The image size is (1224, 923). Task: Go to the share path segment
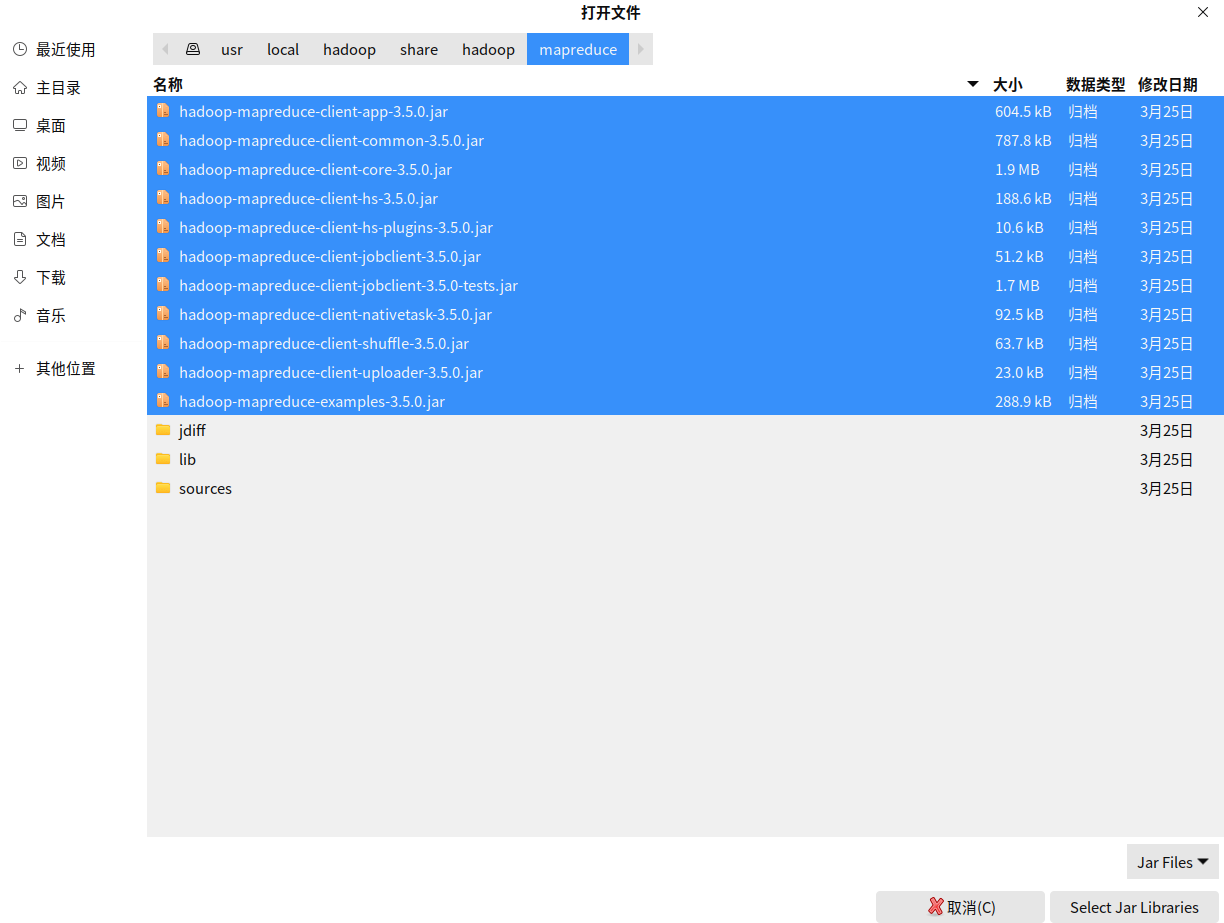click(419, 49)
